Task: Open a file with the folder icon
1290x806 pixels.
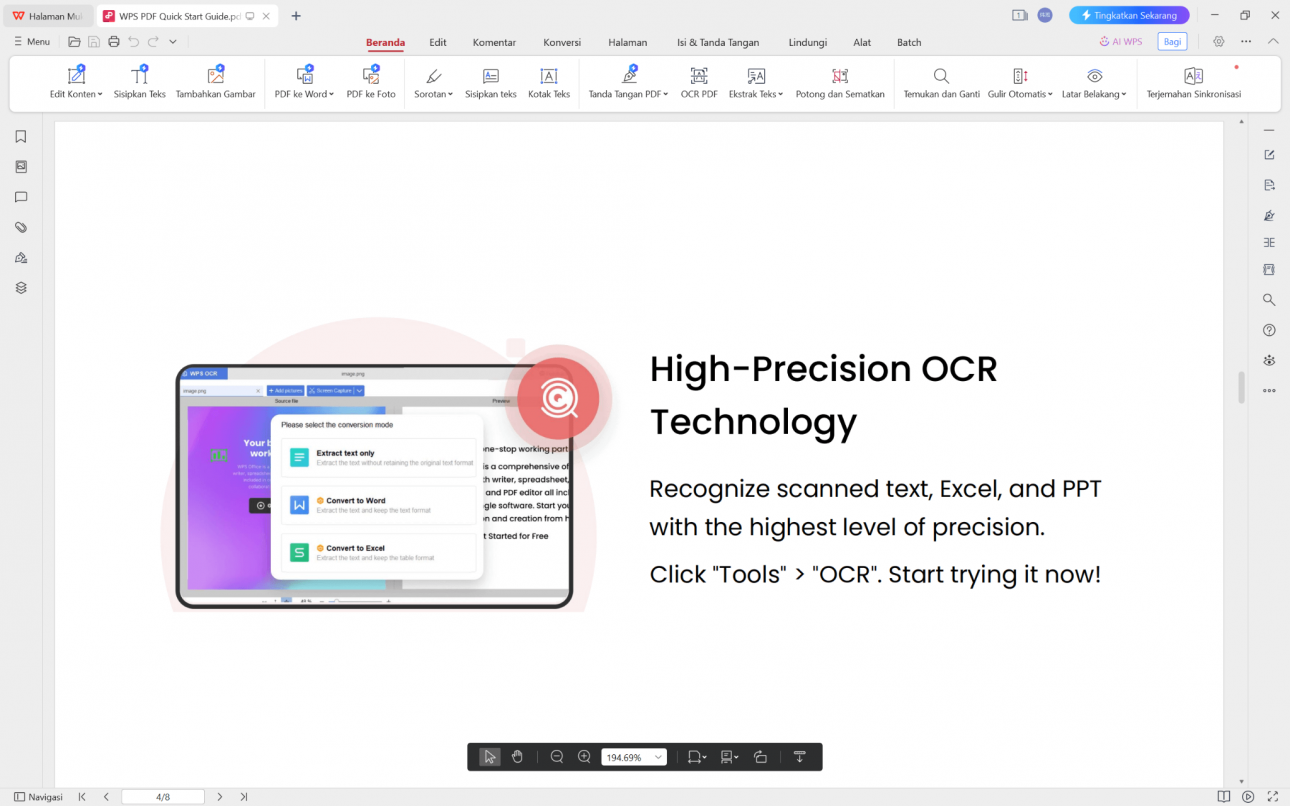Action: (x=74, y=42)
